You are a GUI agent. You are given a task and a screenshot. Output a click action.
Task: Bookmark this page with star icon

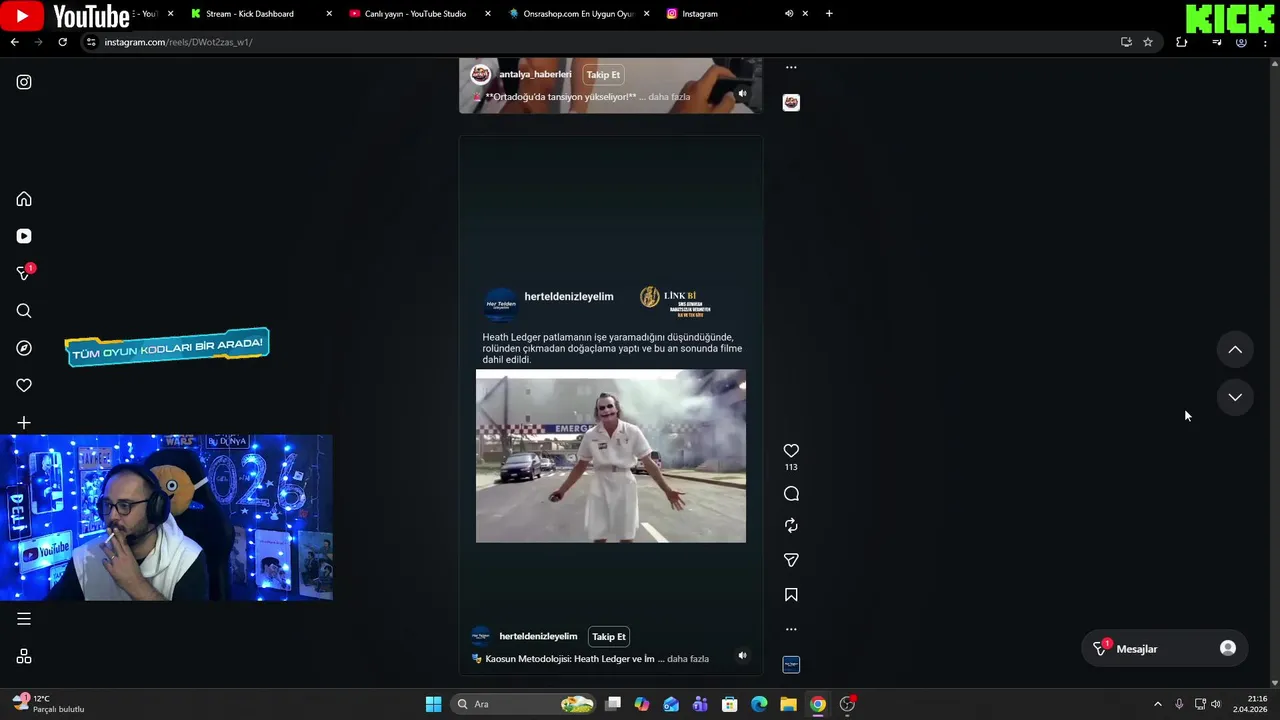point(1148,42)
